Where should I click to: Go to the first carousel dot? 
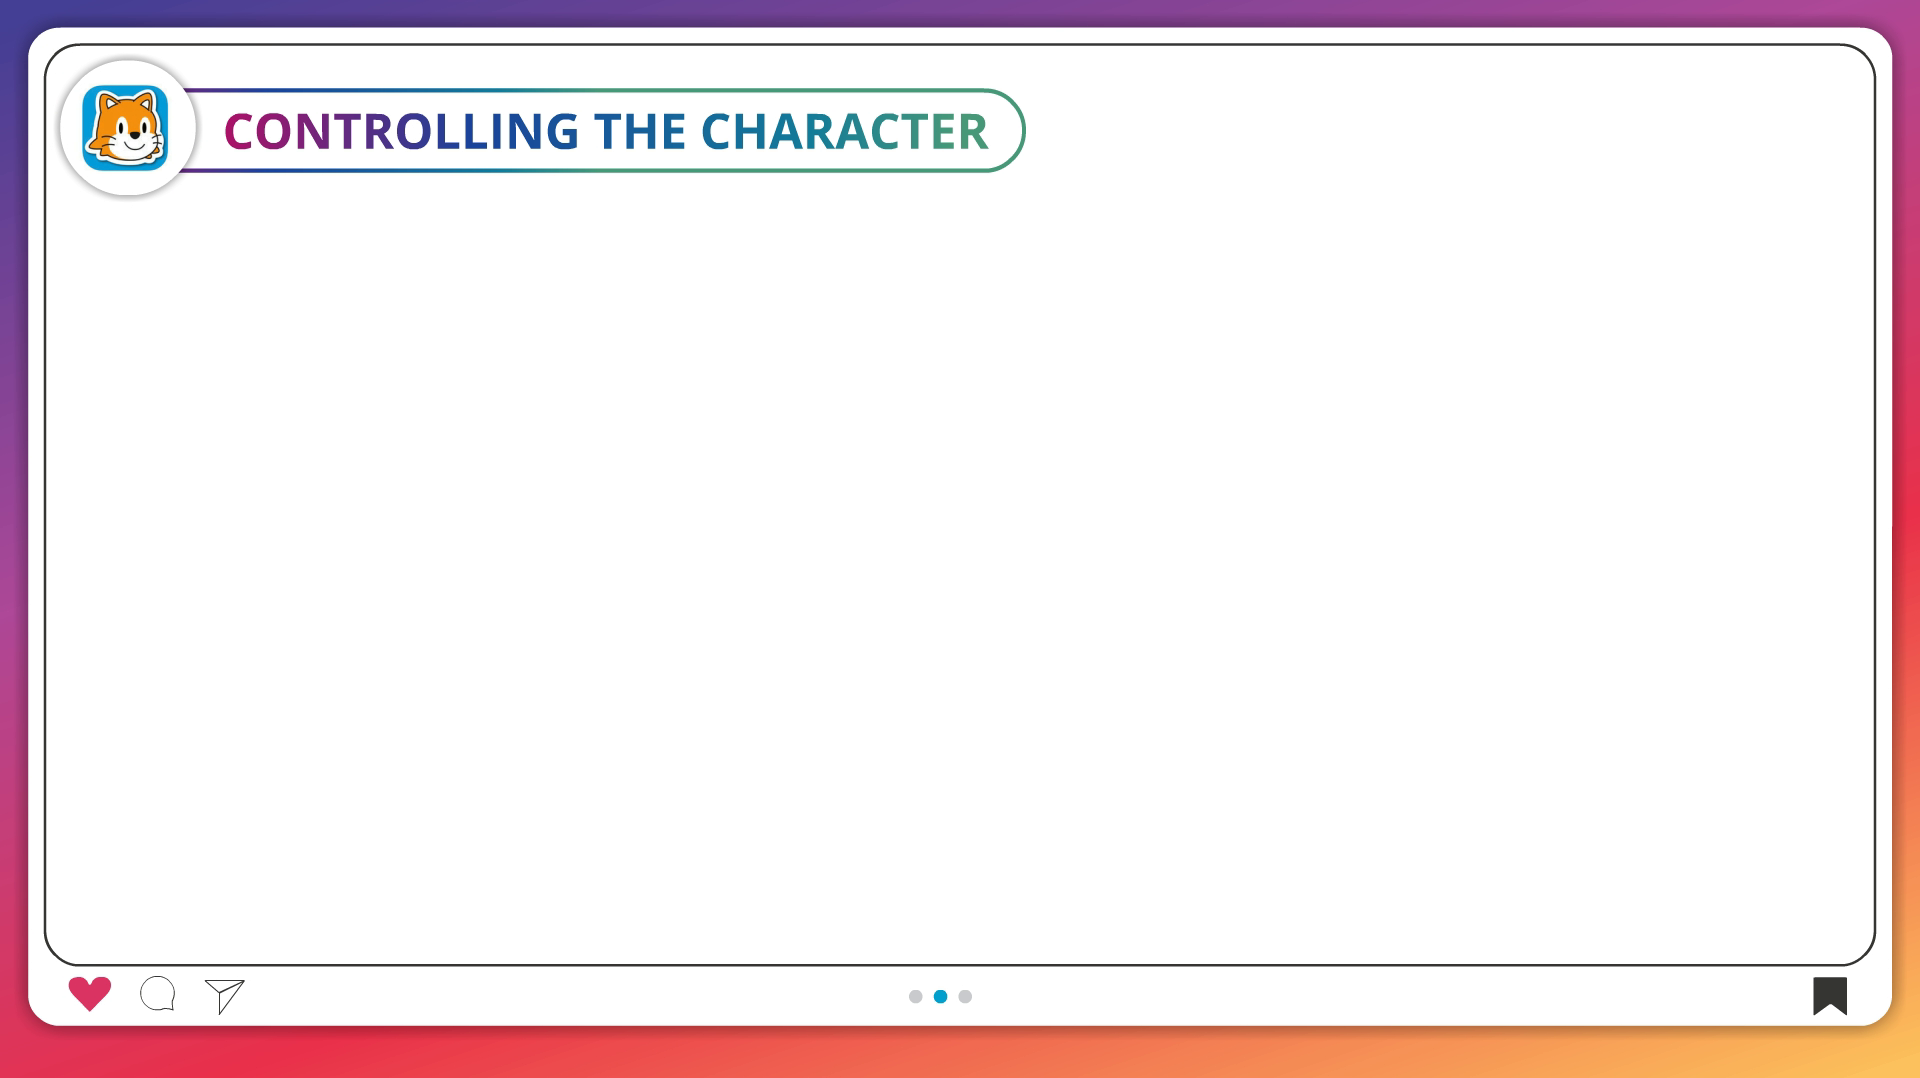click(915, 996)
